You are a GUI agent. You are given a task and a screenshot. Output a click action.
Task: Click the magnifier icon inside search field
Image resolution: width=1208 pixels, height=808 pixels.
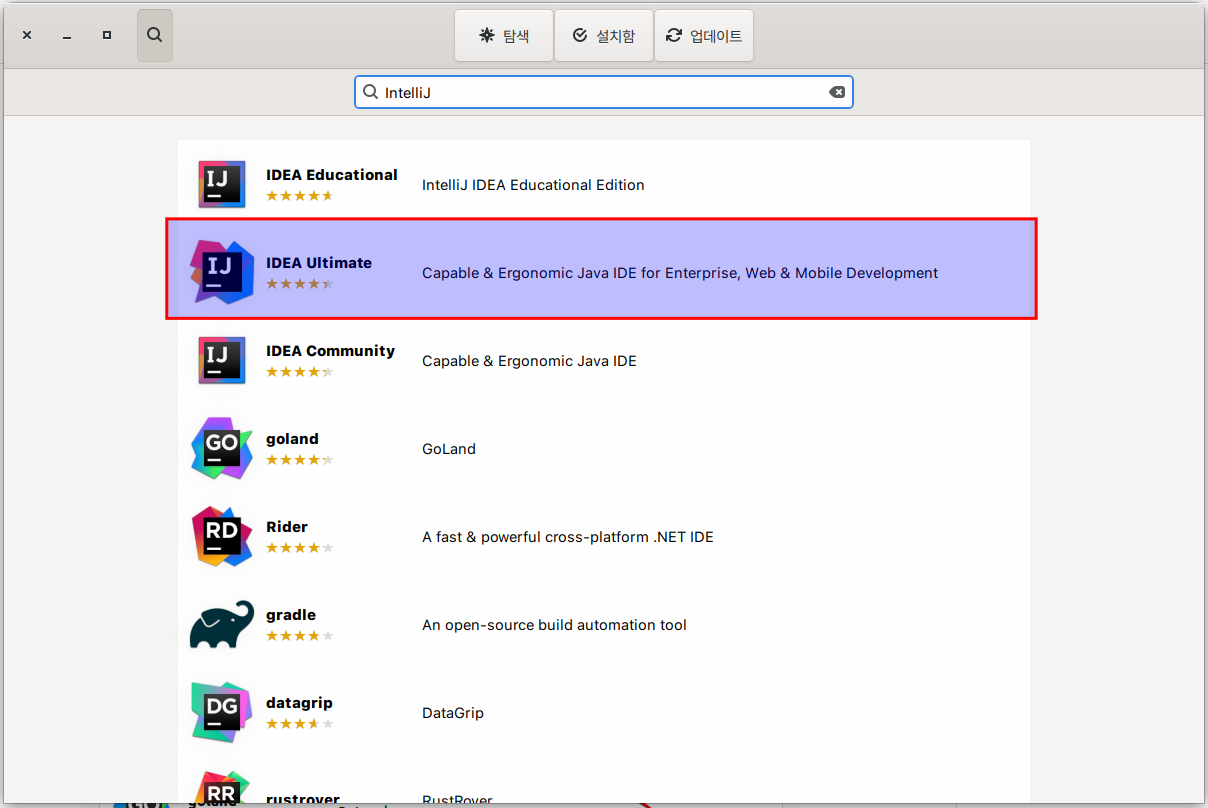(370, 92)
